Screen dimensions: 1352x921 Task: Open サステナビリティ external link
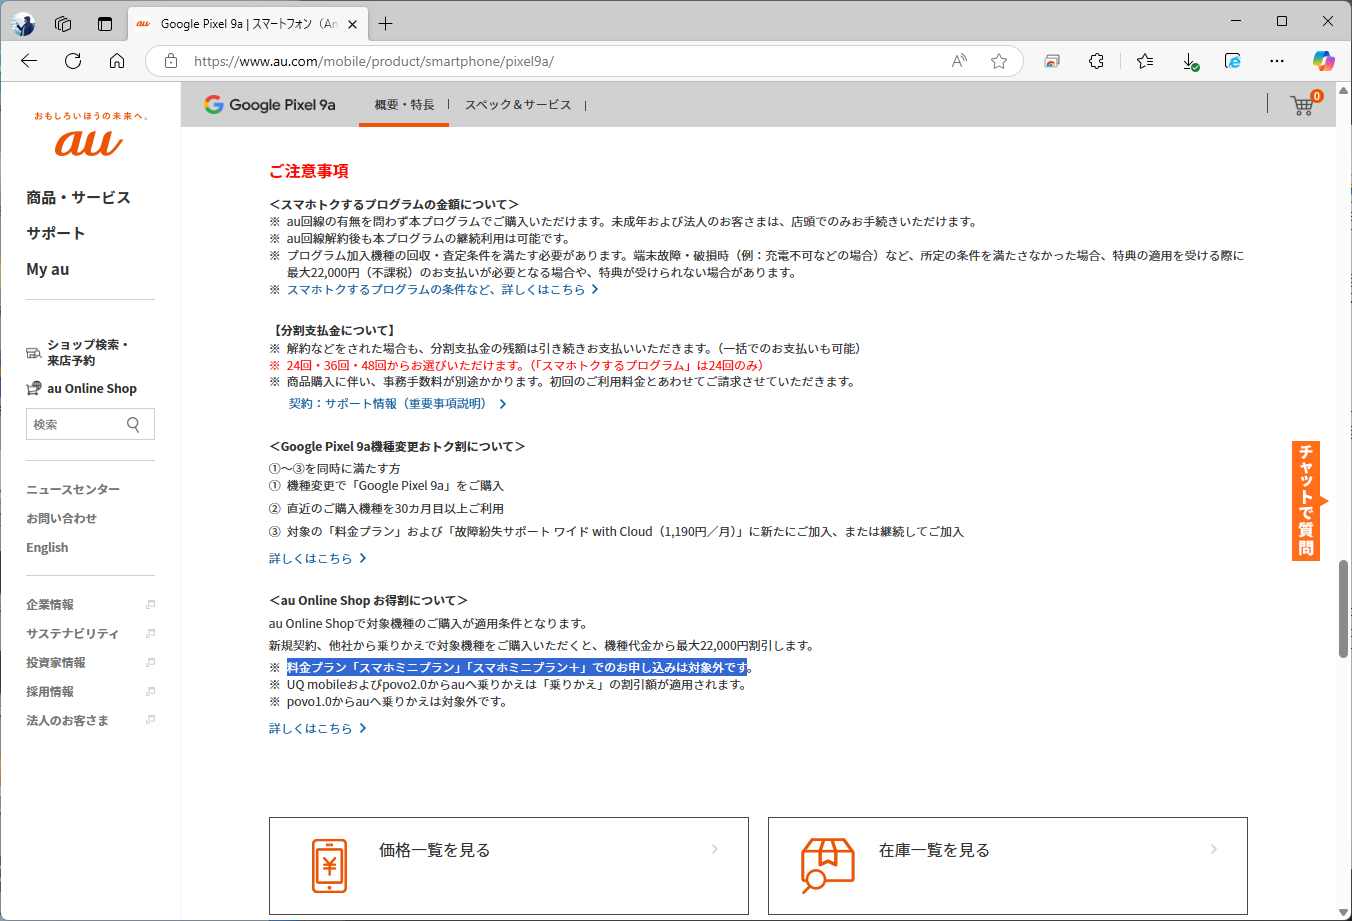pyautogui.click(x=90, y=633)
